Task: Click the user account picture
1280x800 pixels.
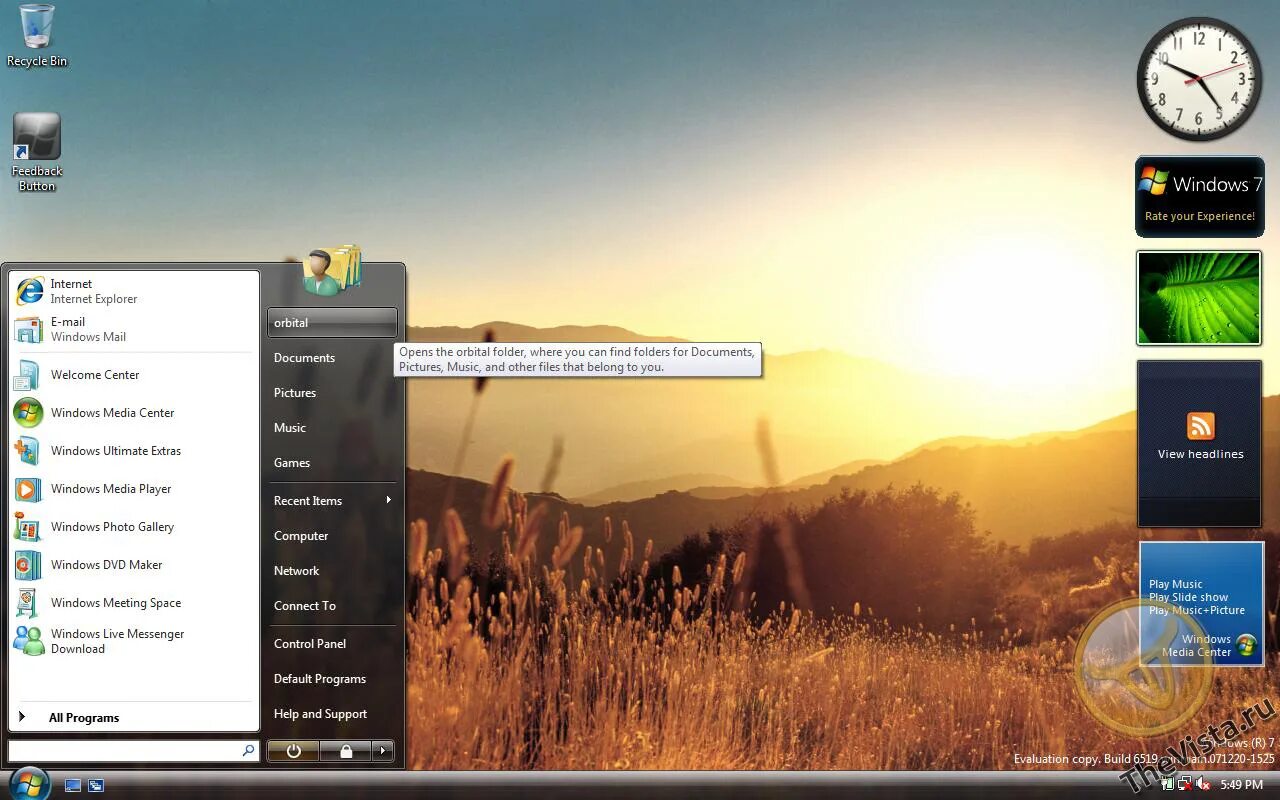Action: click(x=331, y=270)
